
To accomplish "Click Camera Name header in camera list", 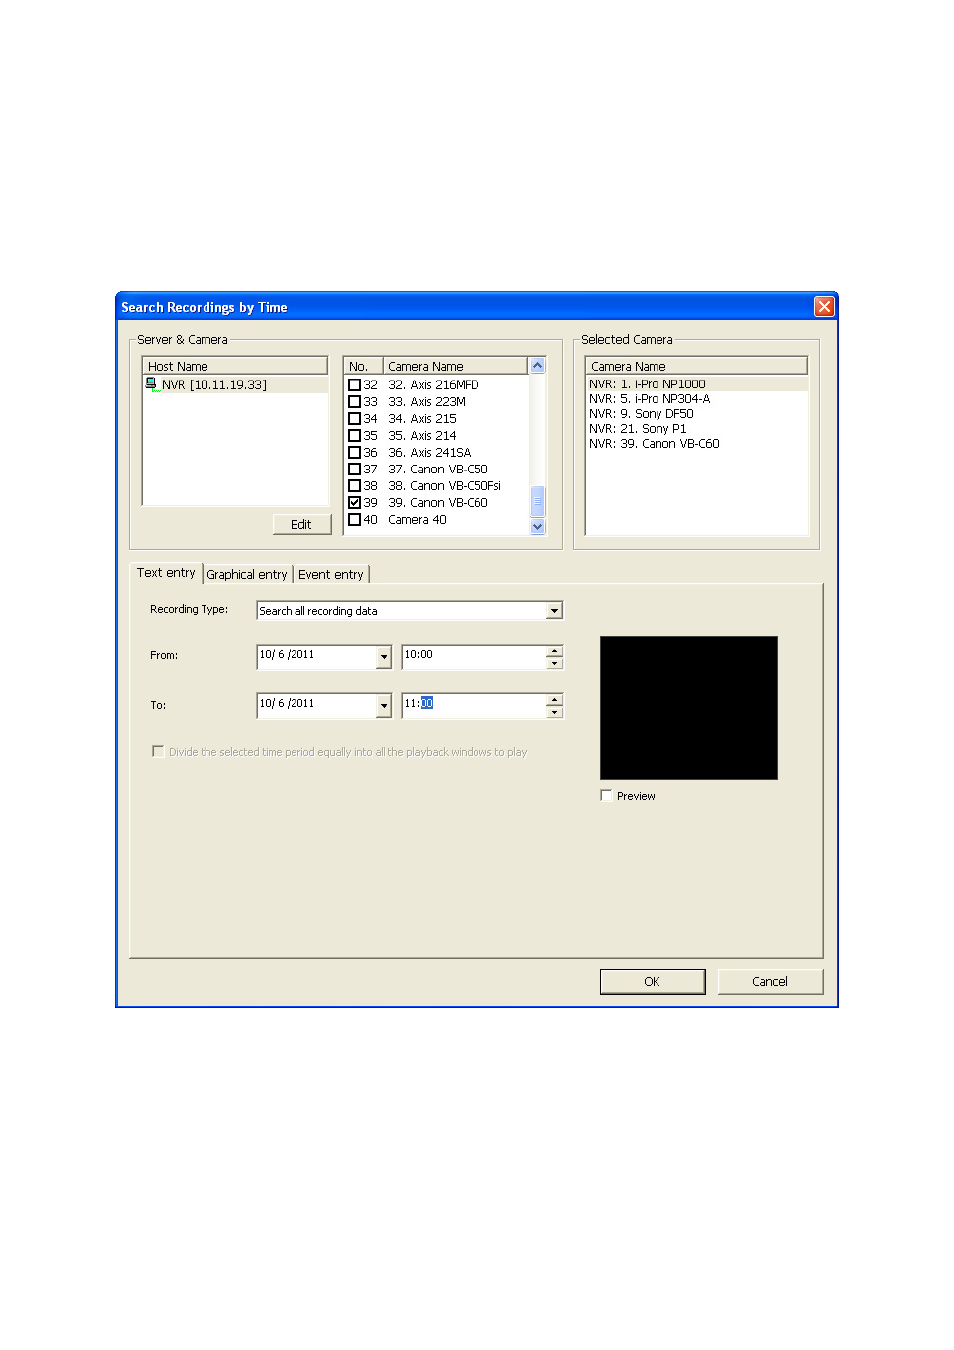I will pyautogui.click(x=456, y=366).
